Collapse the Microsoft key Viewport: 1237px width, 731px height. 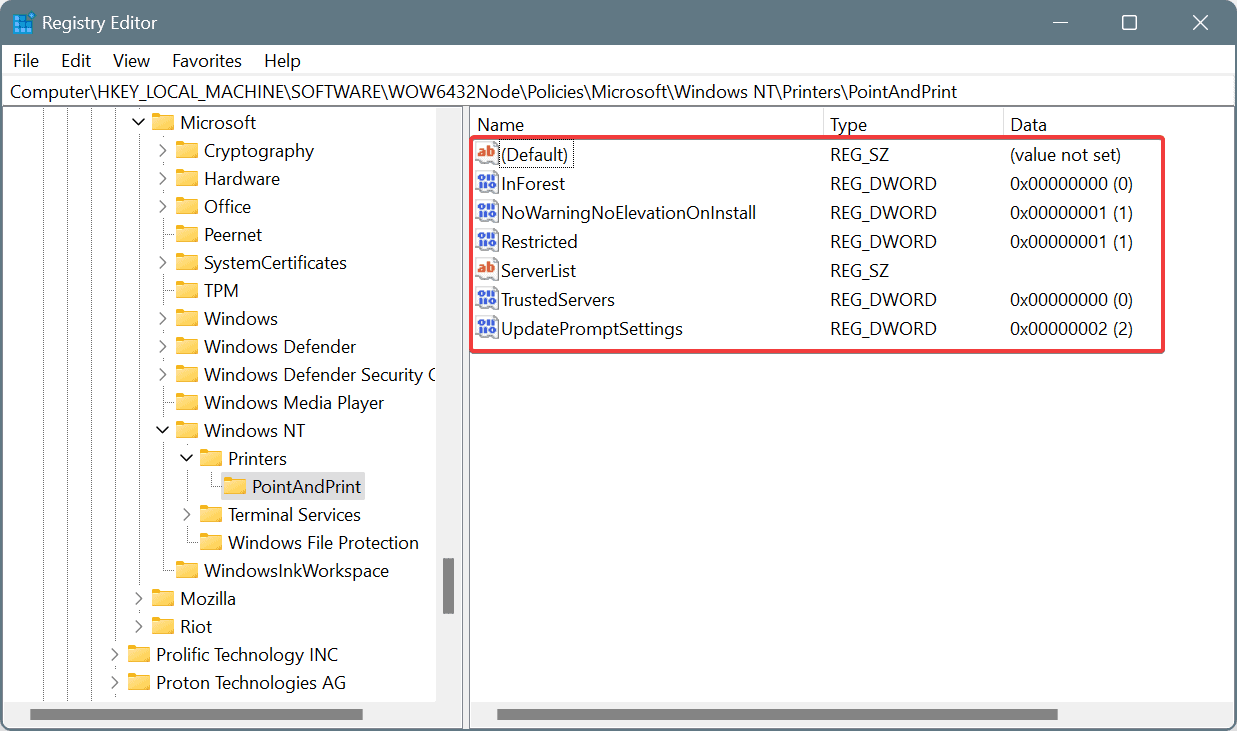138,122
